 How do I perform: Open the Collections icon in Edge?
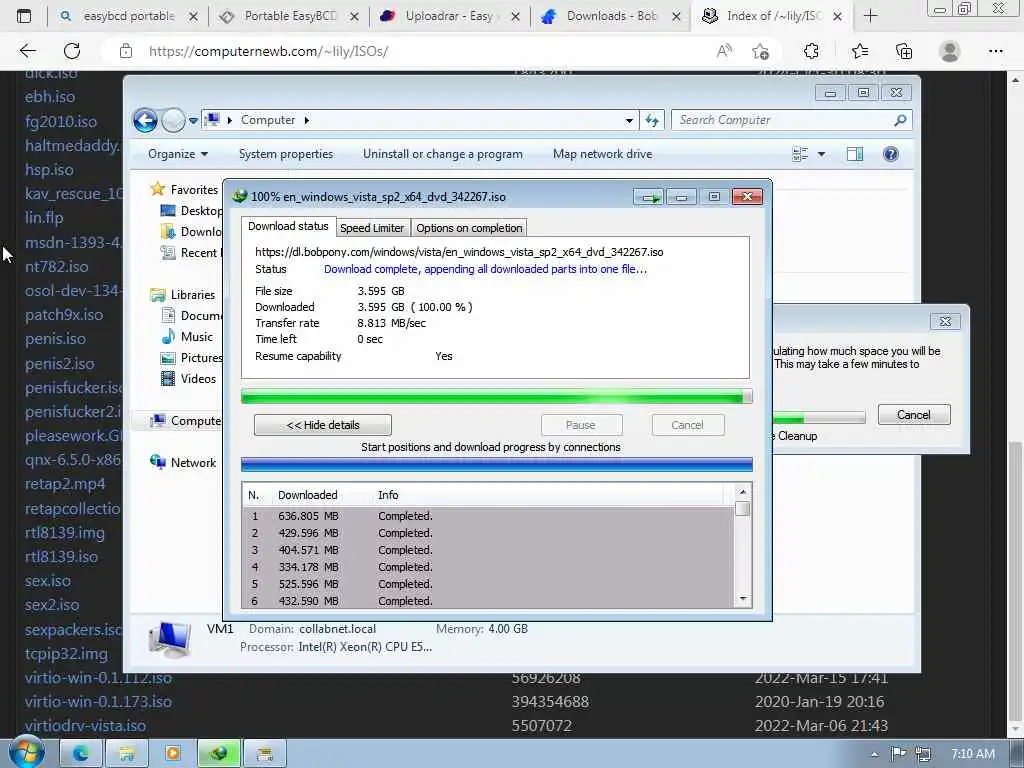904,51
